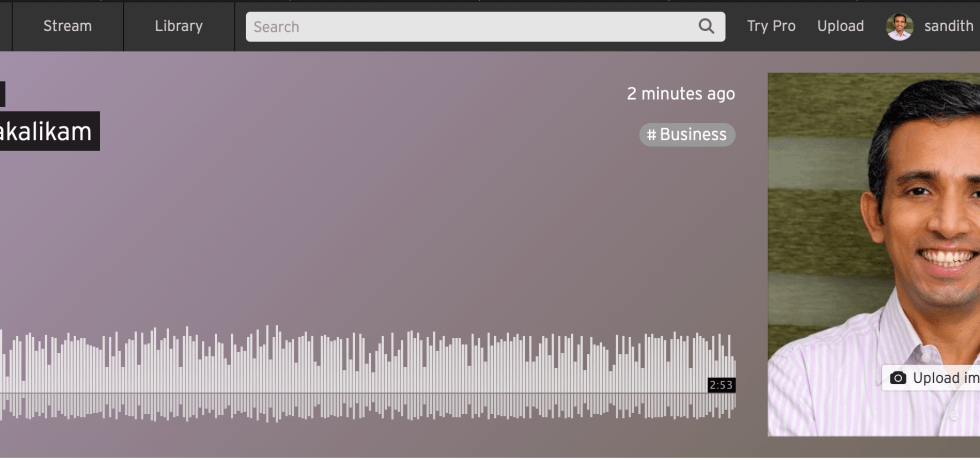980x460 pixels.
Task: Open the Stream tab
Action: tap(67, 26)
